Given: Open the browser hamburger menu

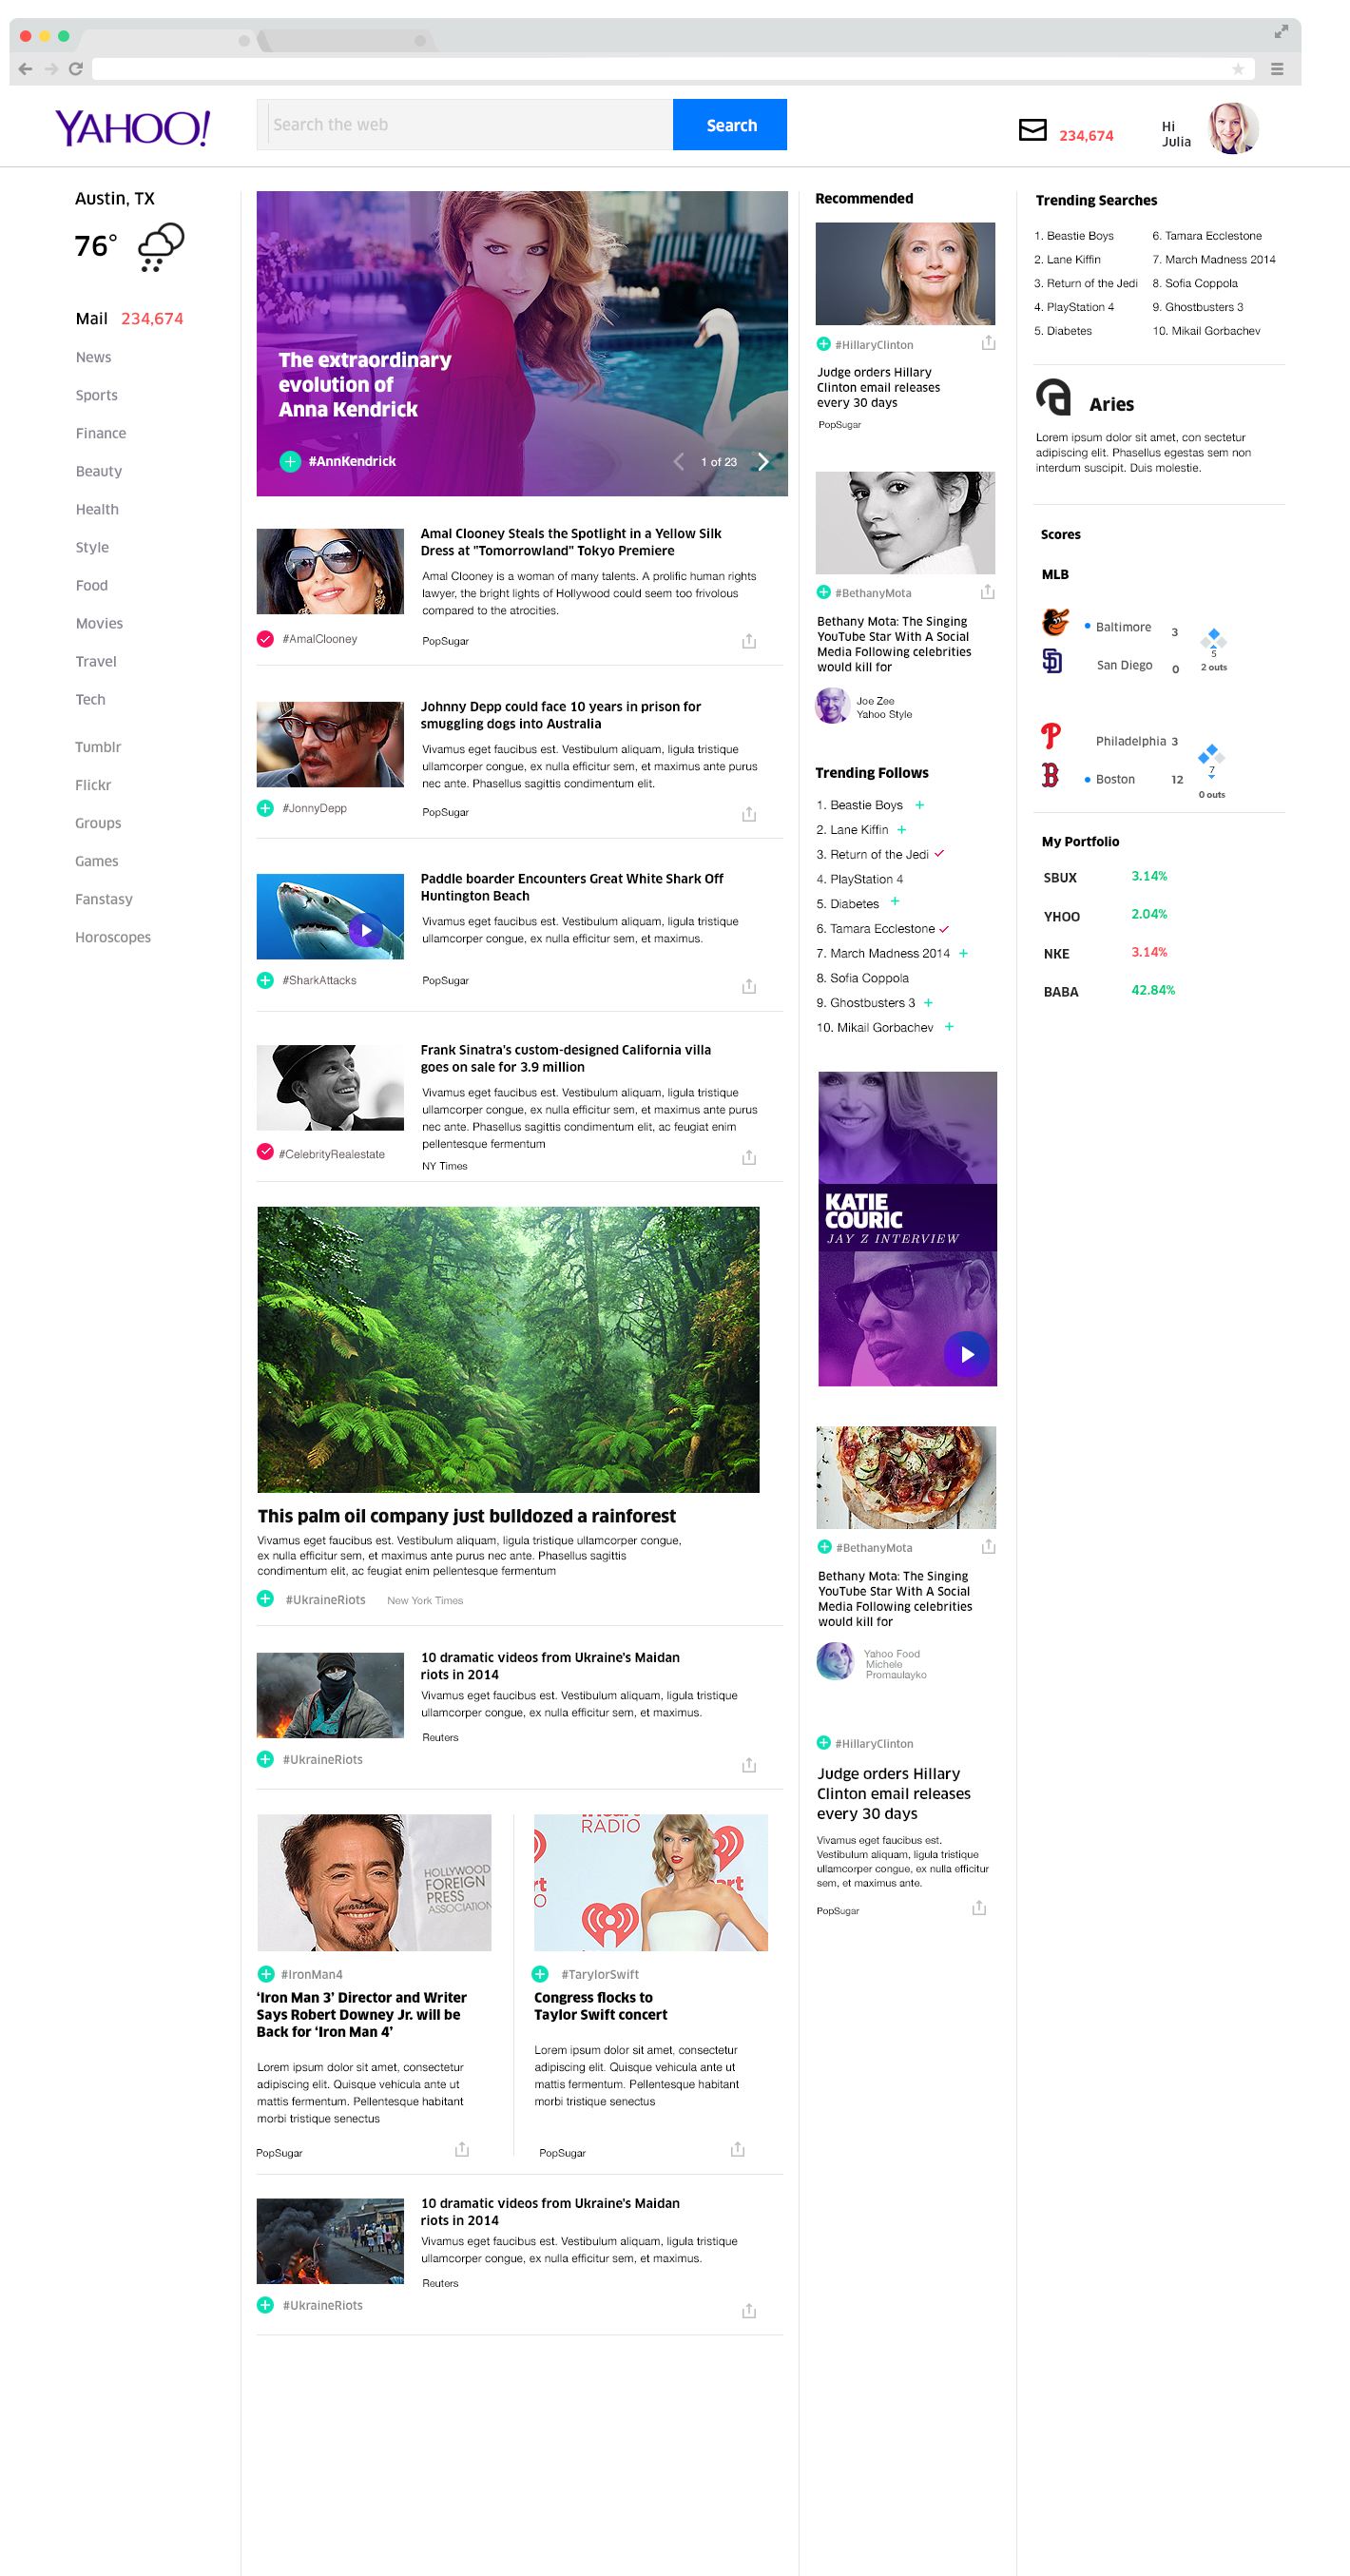Looking at the screenshot, I should pos(1277,69).
